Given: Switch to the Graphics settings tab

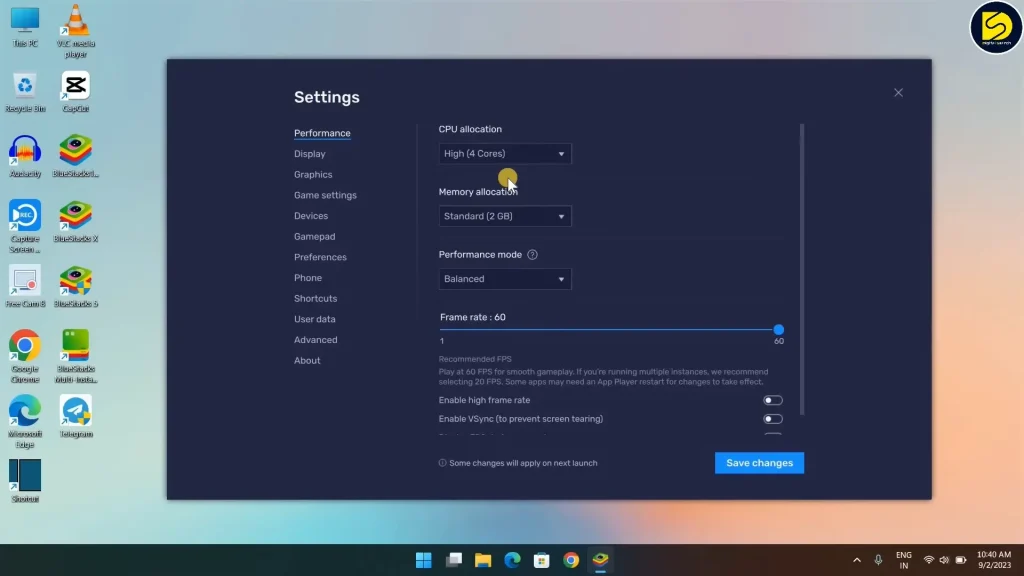Looking at the screenshot, I should 313,175.
